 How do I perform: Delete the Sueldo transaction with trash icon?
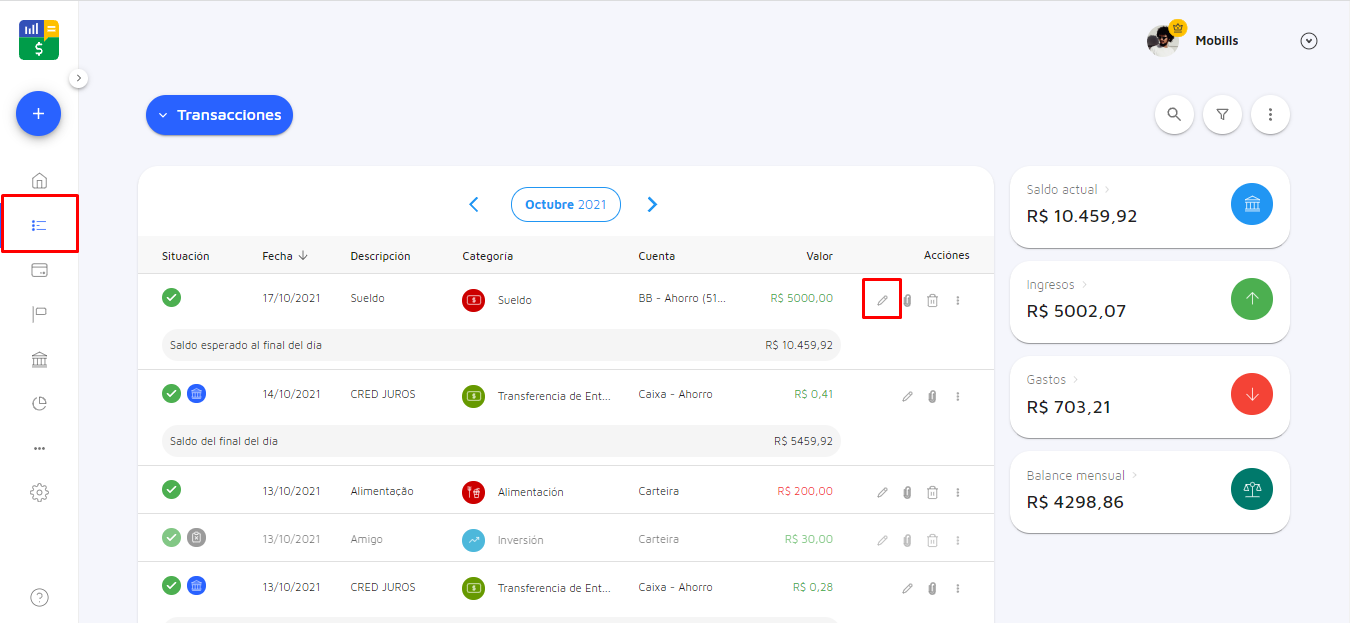click(x=932, y=300)
